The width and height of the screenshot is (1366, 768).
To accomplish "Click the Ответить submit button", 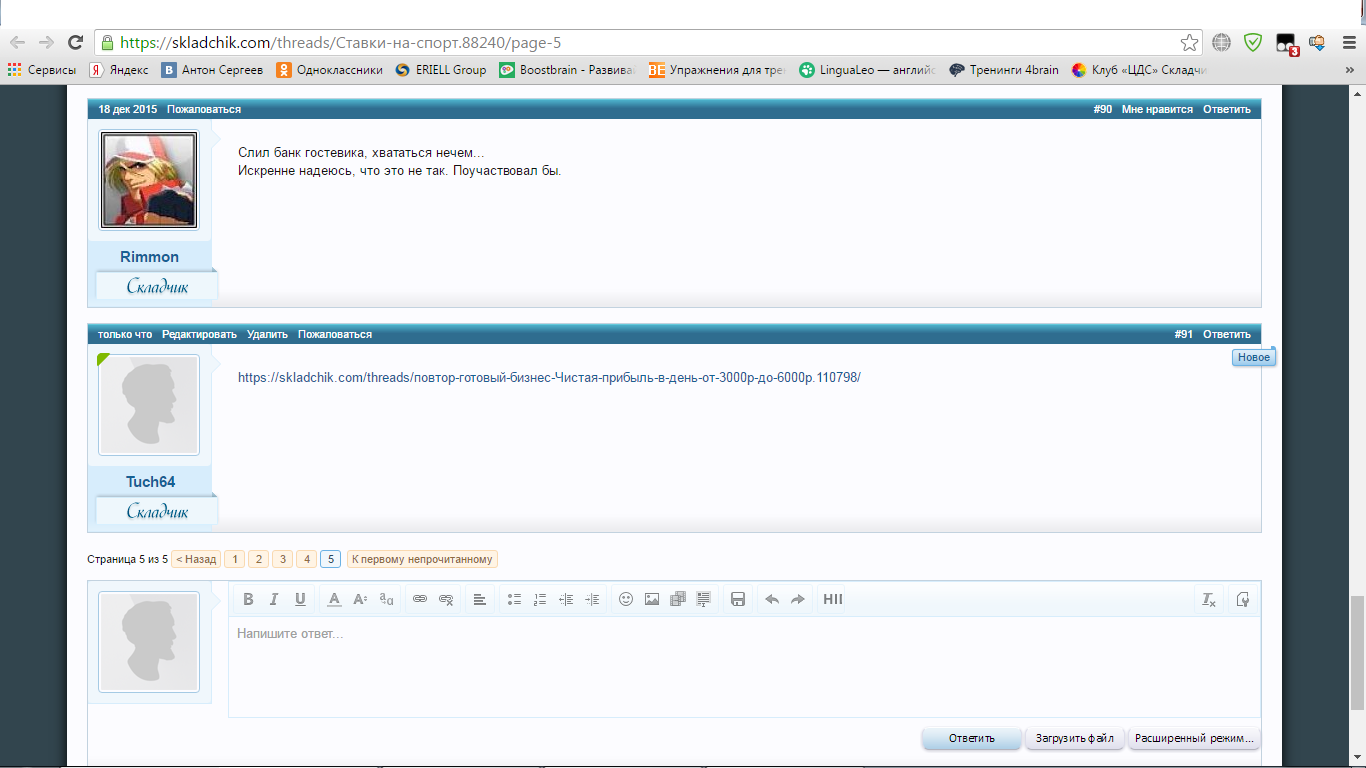I will coord(972,739).
